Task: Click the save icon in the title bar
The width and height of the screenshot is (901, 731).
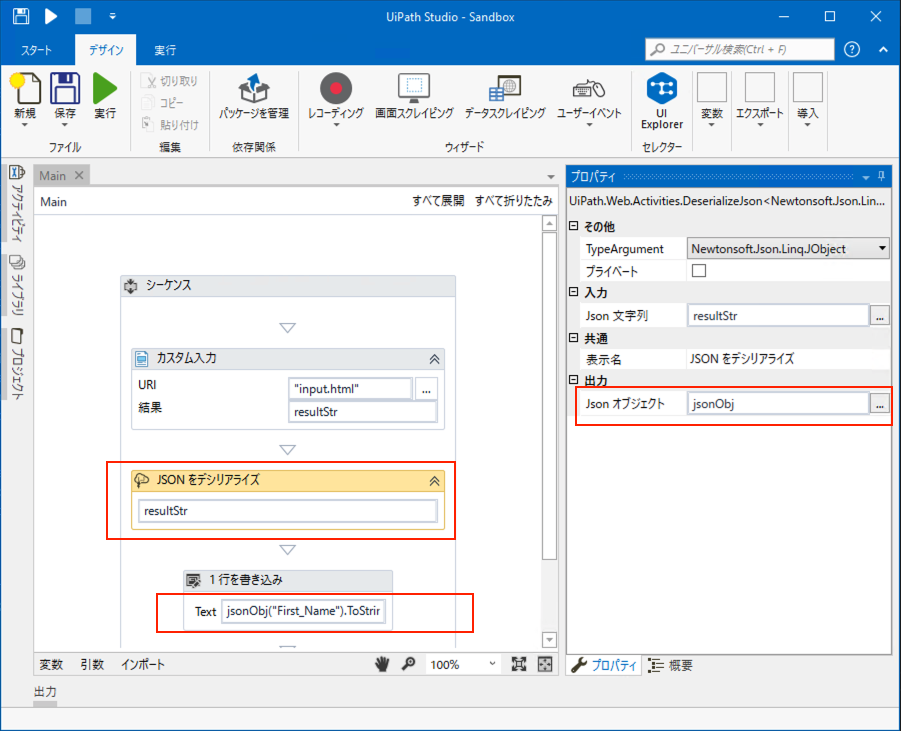Action: [21, 16]
